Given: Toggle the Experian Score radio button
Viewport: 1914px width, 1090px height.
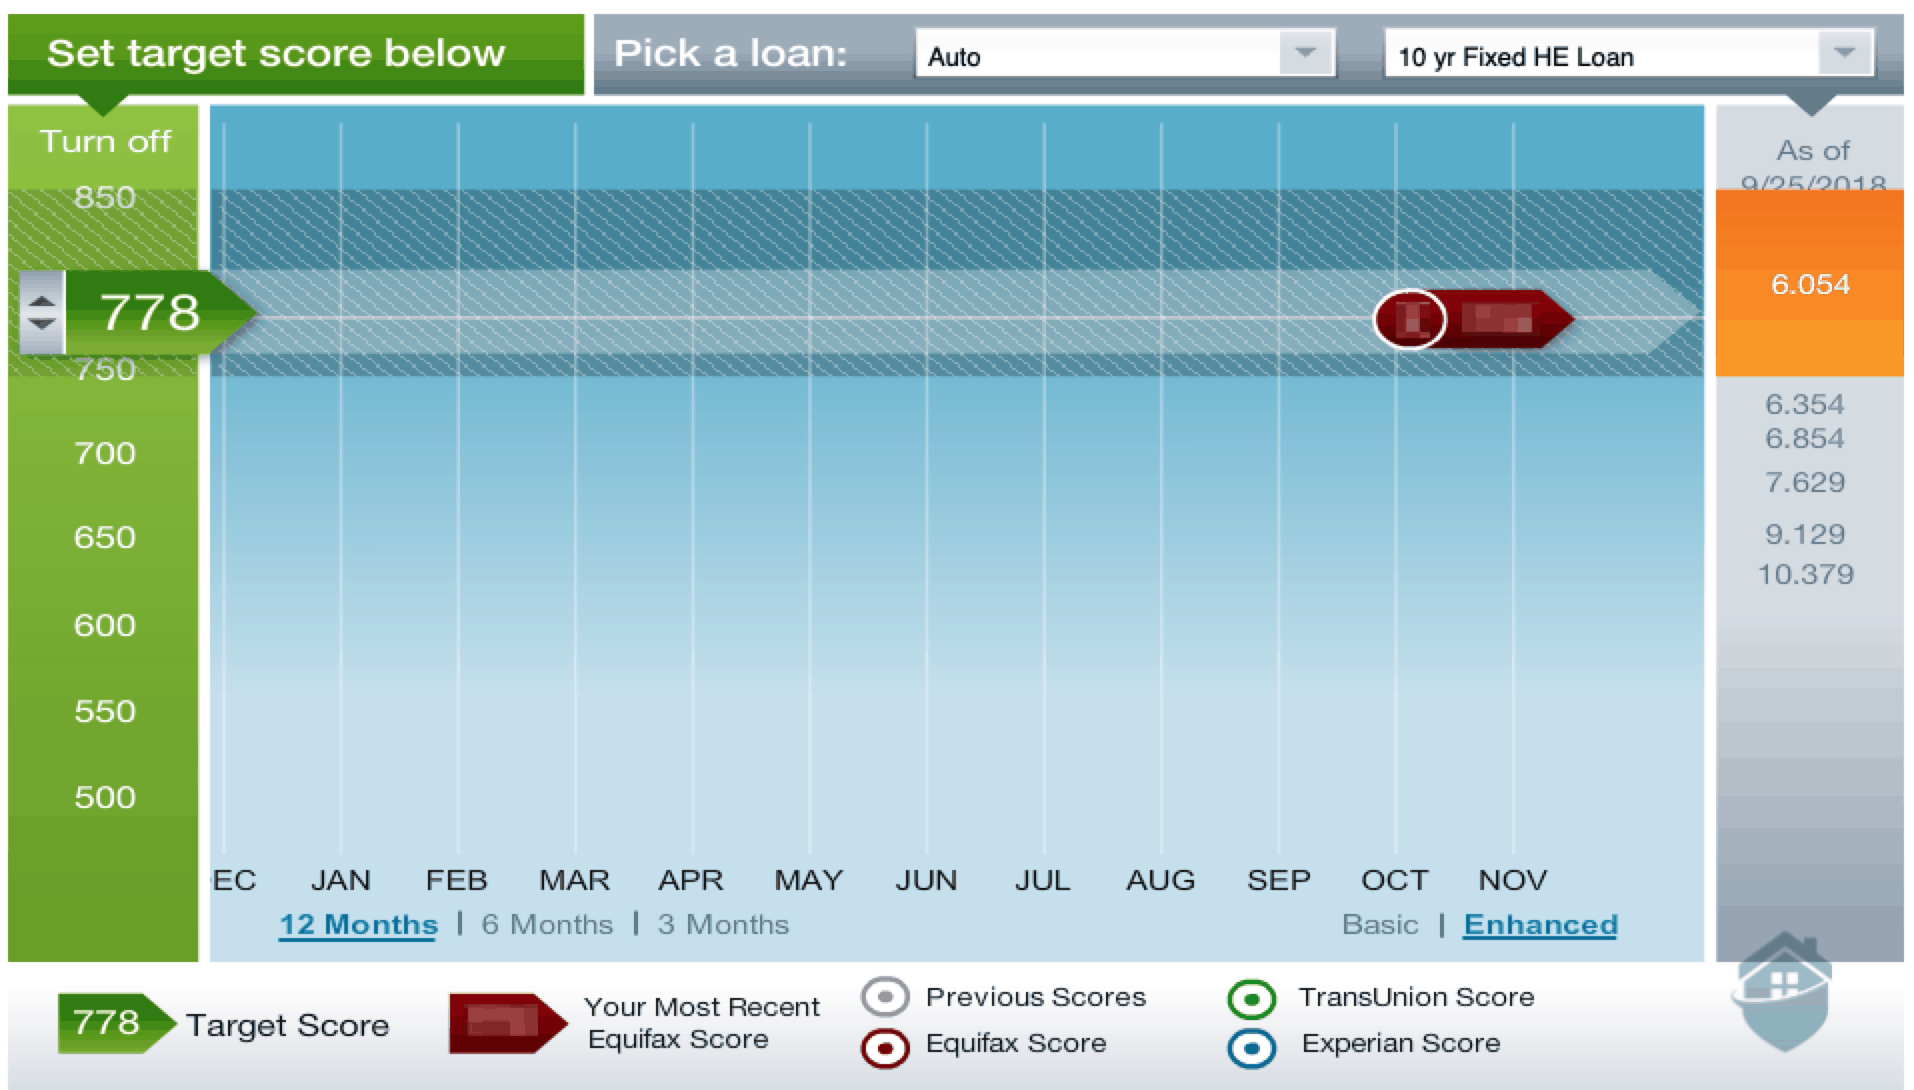Looking at the screenshot, I should [1251, 1048].
